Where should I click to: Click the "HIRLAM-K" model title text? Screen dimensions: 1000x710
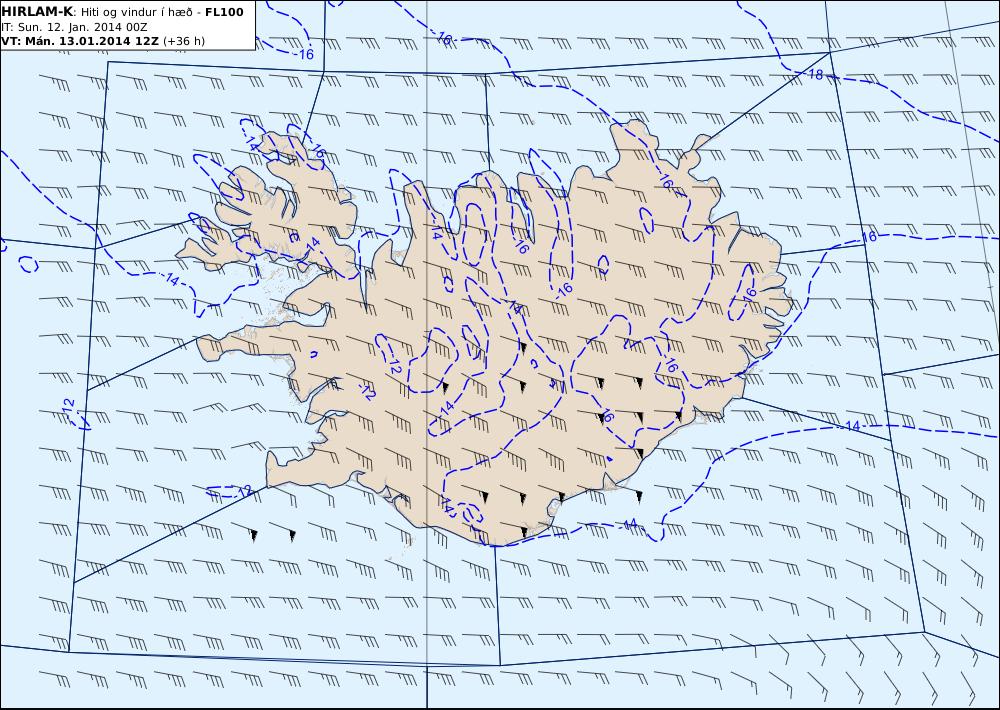pos(37,12)
